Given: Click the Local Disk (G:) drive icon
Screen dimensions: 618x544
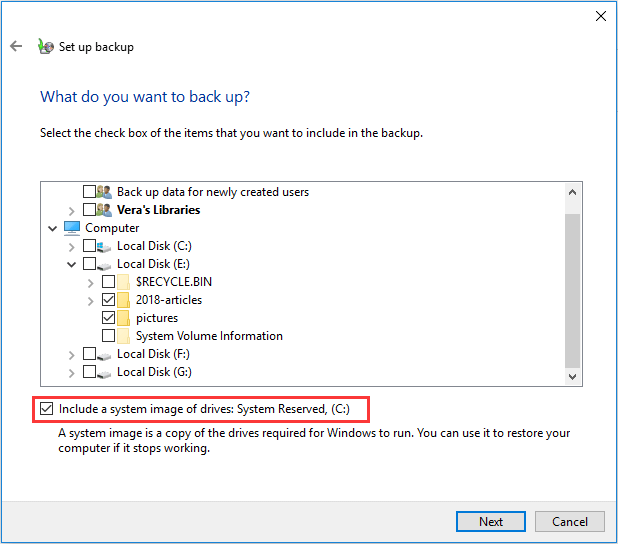Looking at the screenshot, I should click(104, 374).
